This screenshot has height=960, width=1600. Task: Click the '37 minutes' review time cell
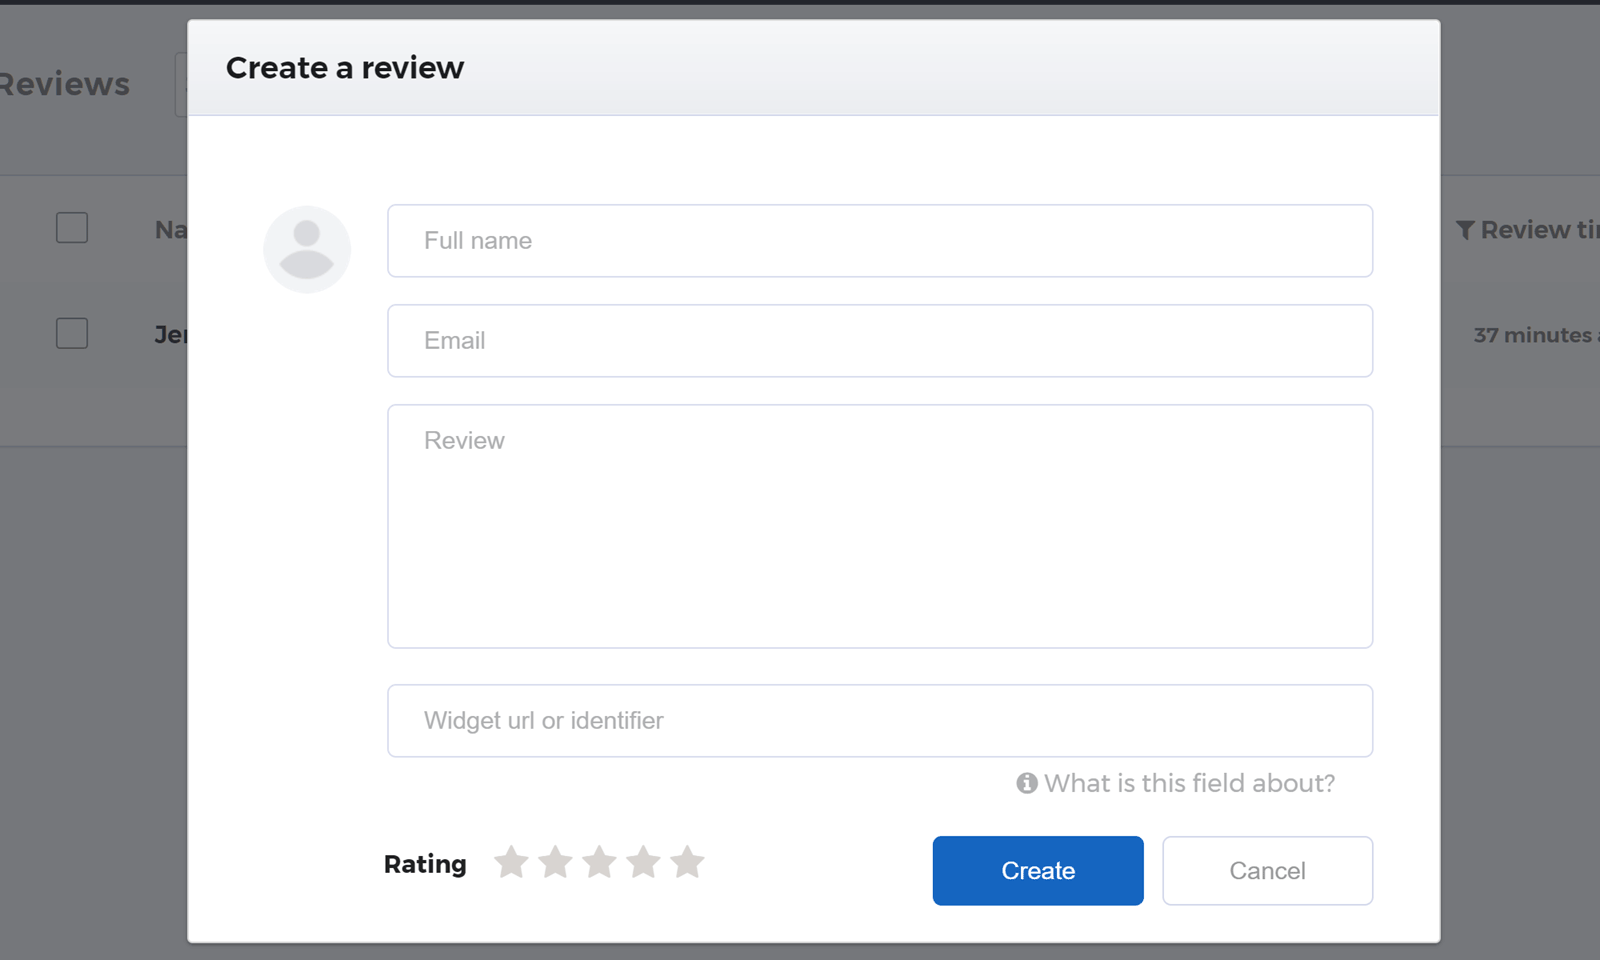point(1533,335)
